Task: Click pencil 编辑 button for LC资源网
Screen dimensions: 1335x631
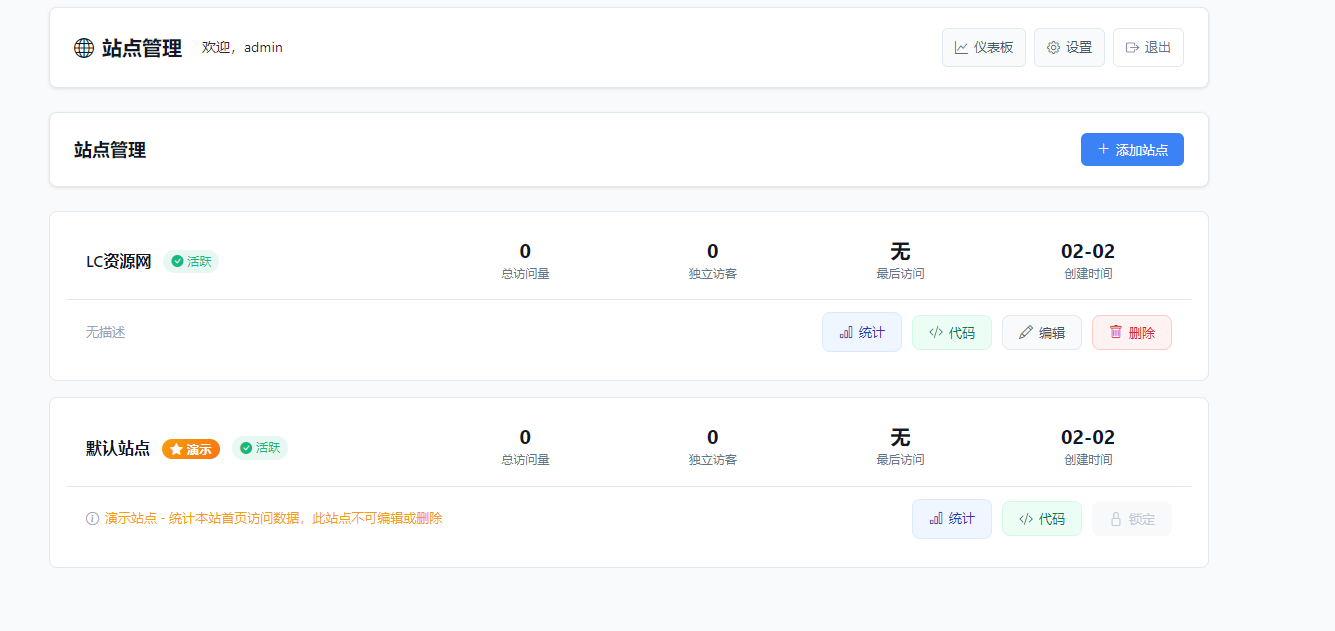Action: [1041, 333]
